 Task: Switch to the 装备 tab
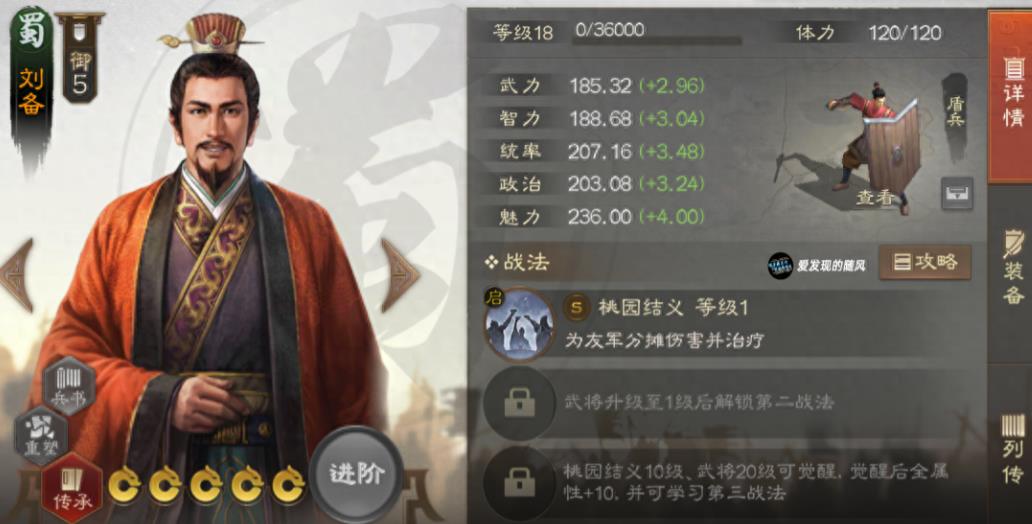pos(1011,267)
